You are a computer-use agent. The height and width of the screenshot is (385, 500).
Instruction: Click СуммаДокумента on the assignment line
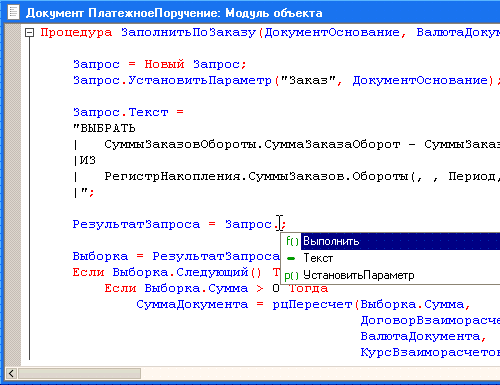coord(192,304)
